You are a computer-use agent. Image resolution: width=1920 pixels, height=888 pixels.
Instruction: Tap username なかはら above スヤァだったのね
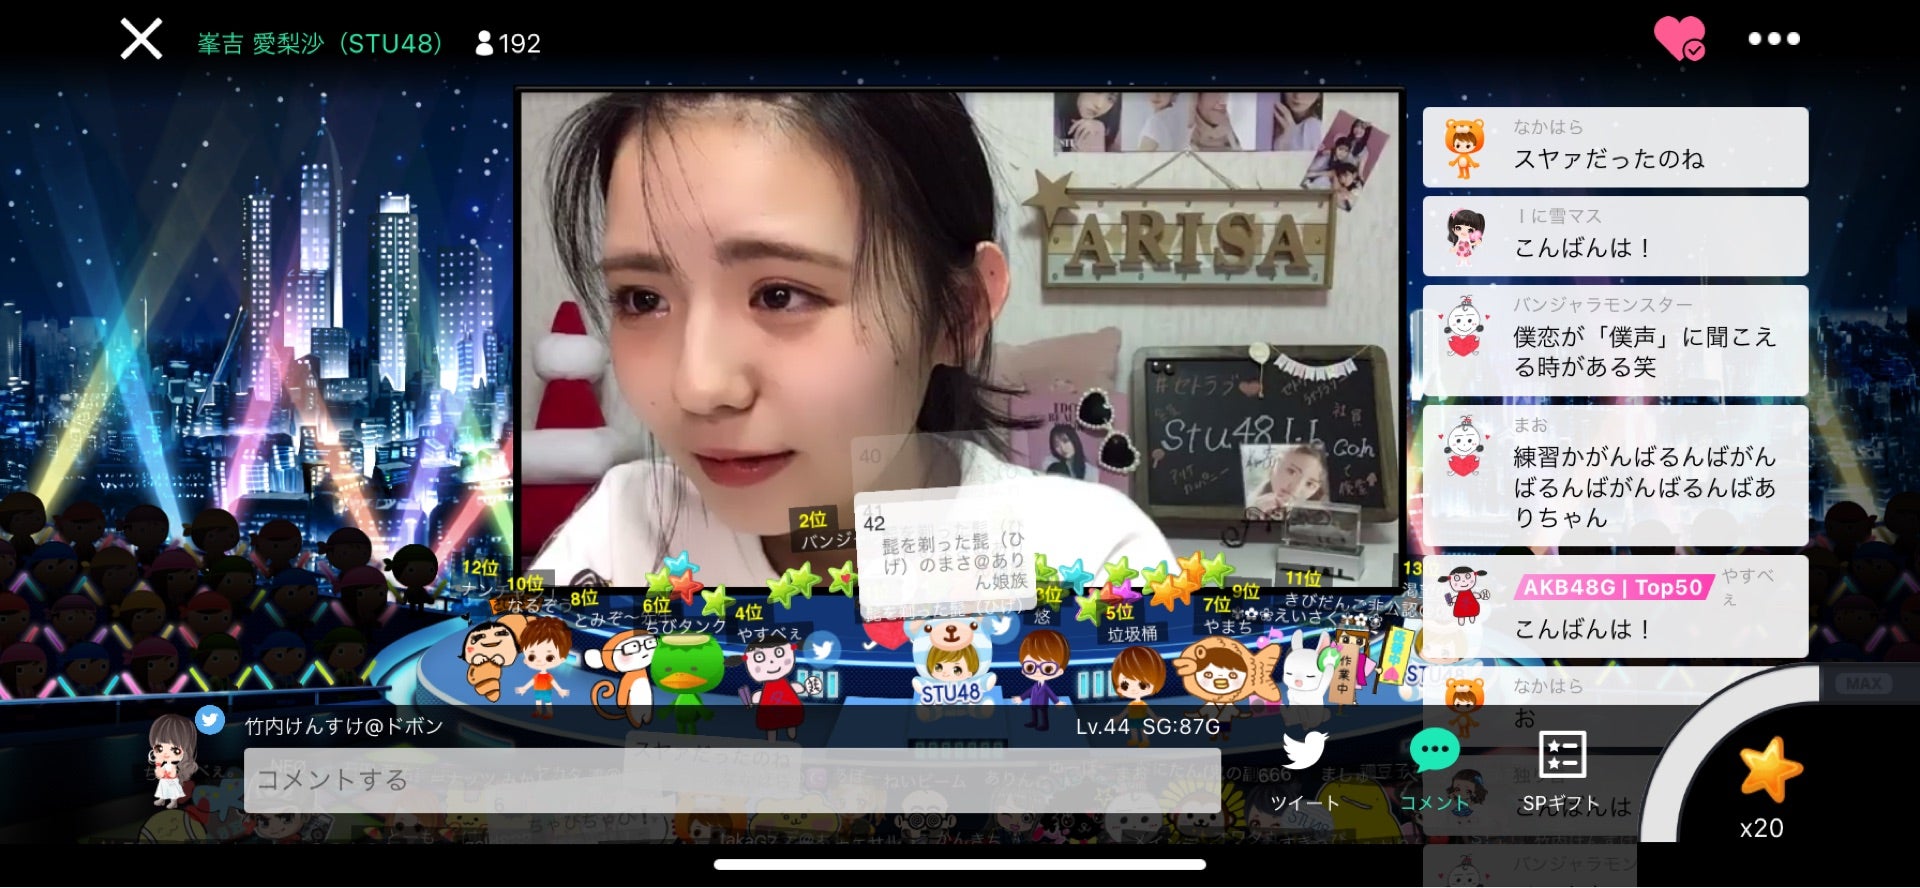click(1548, 127)
